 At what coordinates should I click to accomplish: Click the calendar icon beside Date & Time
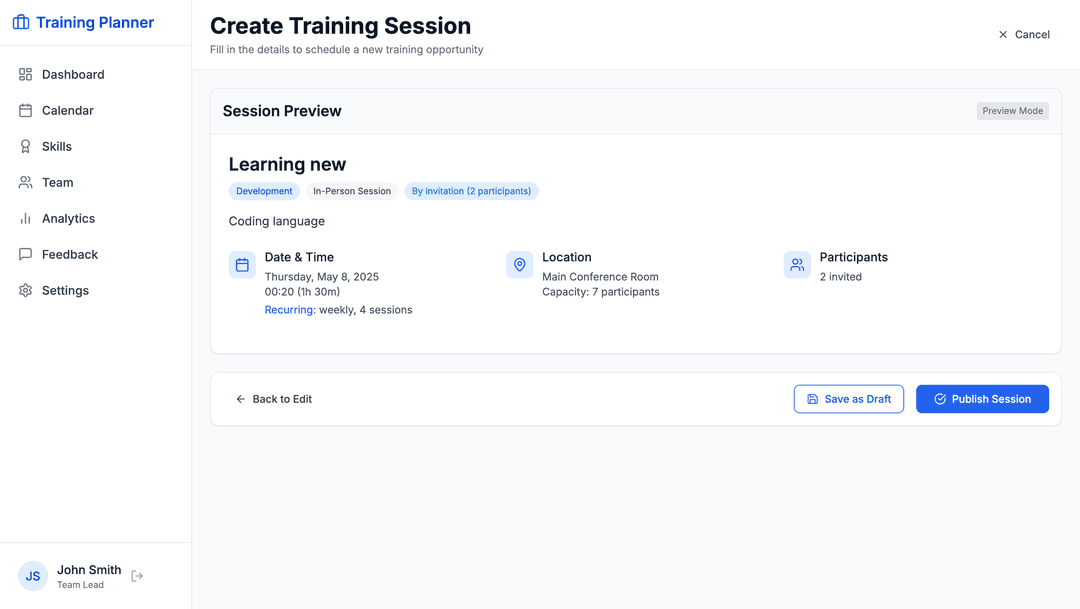(x=242, y=264)
